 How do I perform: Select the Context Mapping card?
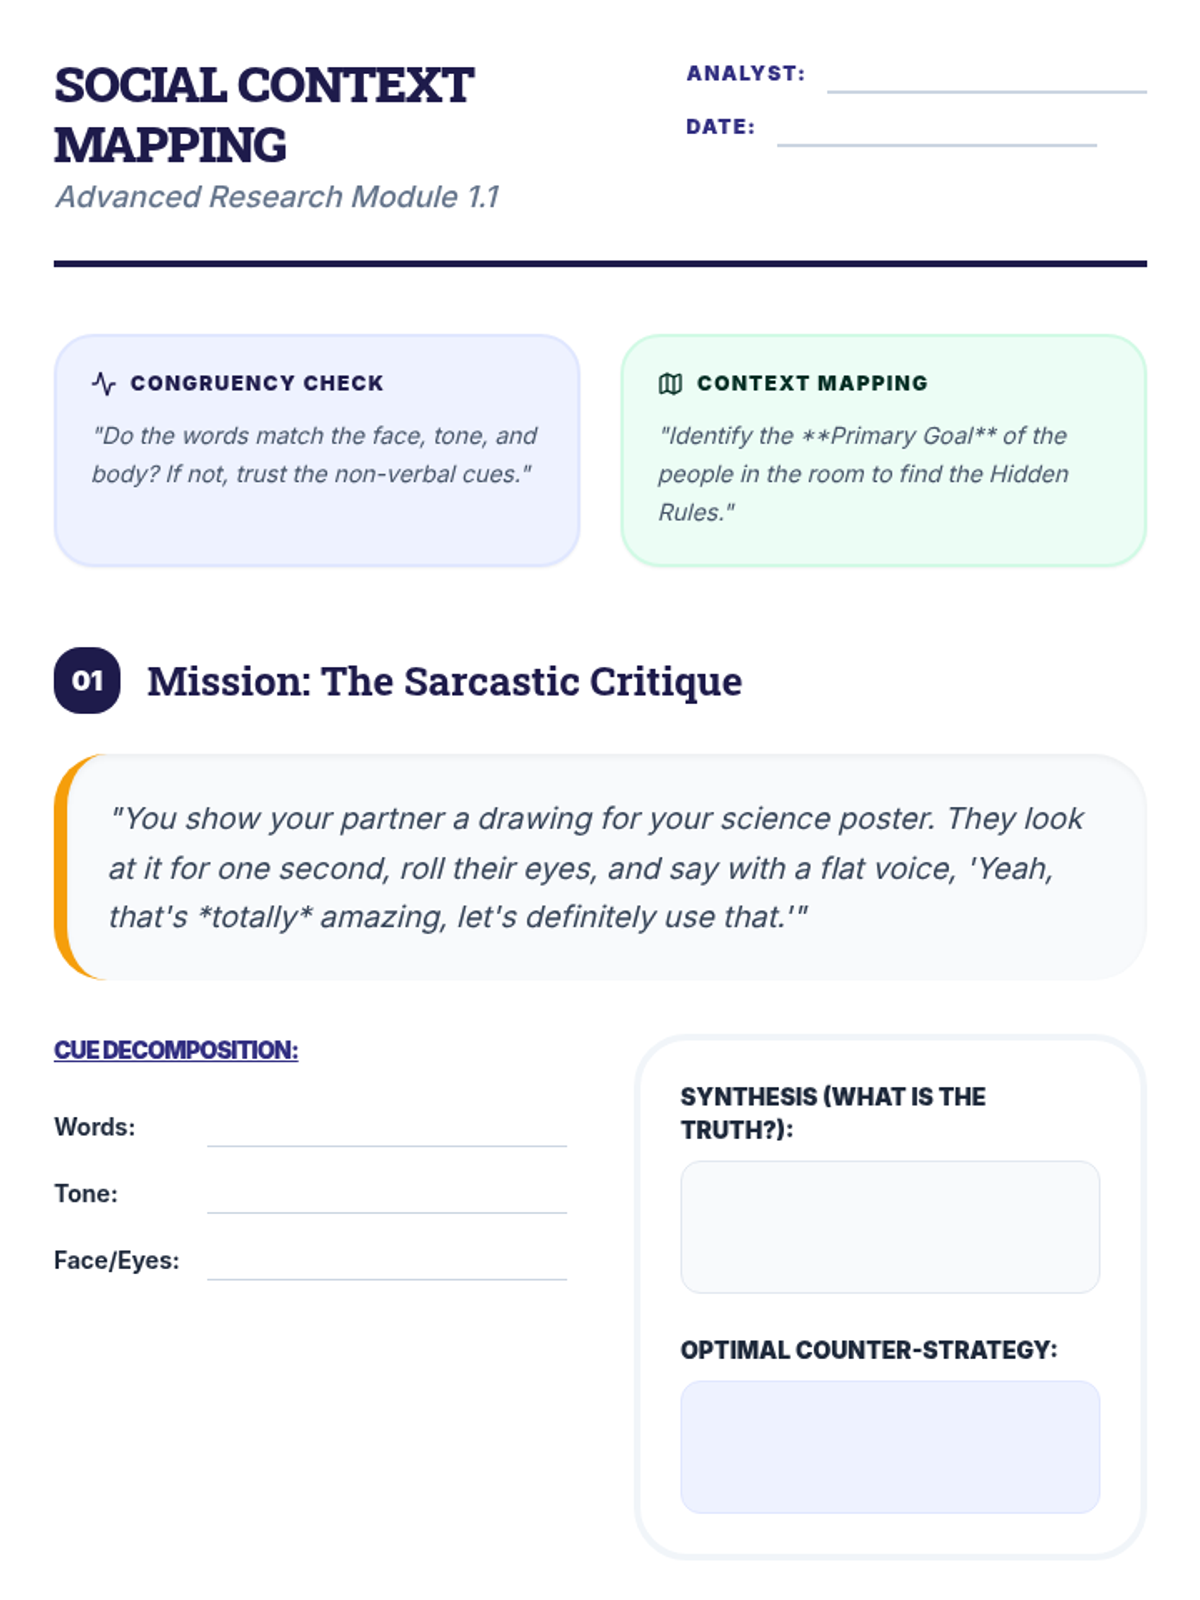[x=883, y=451]
